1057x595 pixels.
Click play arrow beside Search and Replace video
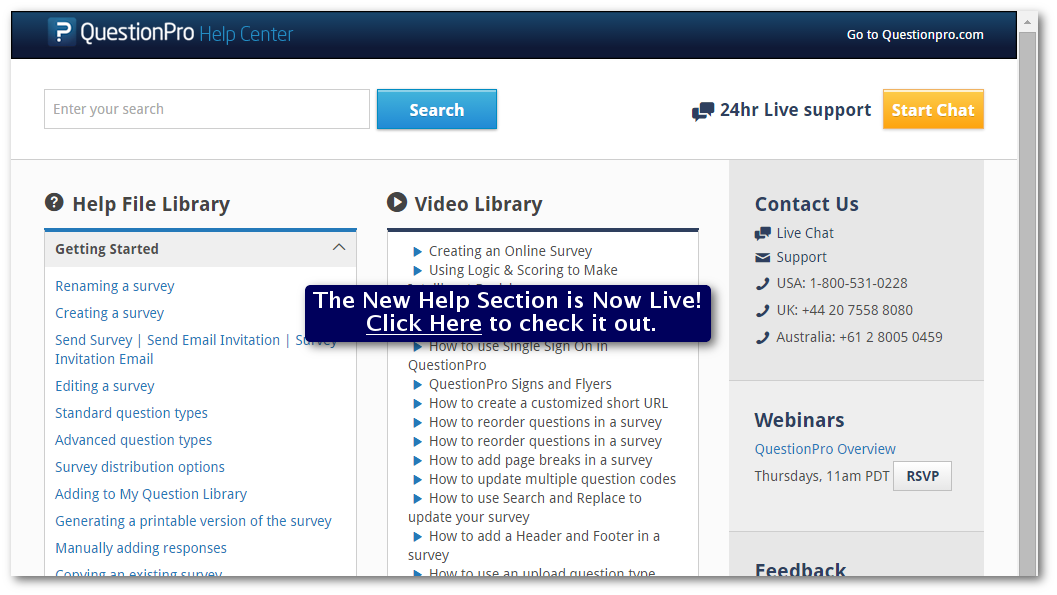click(x=417, y=499)
